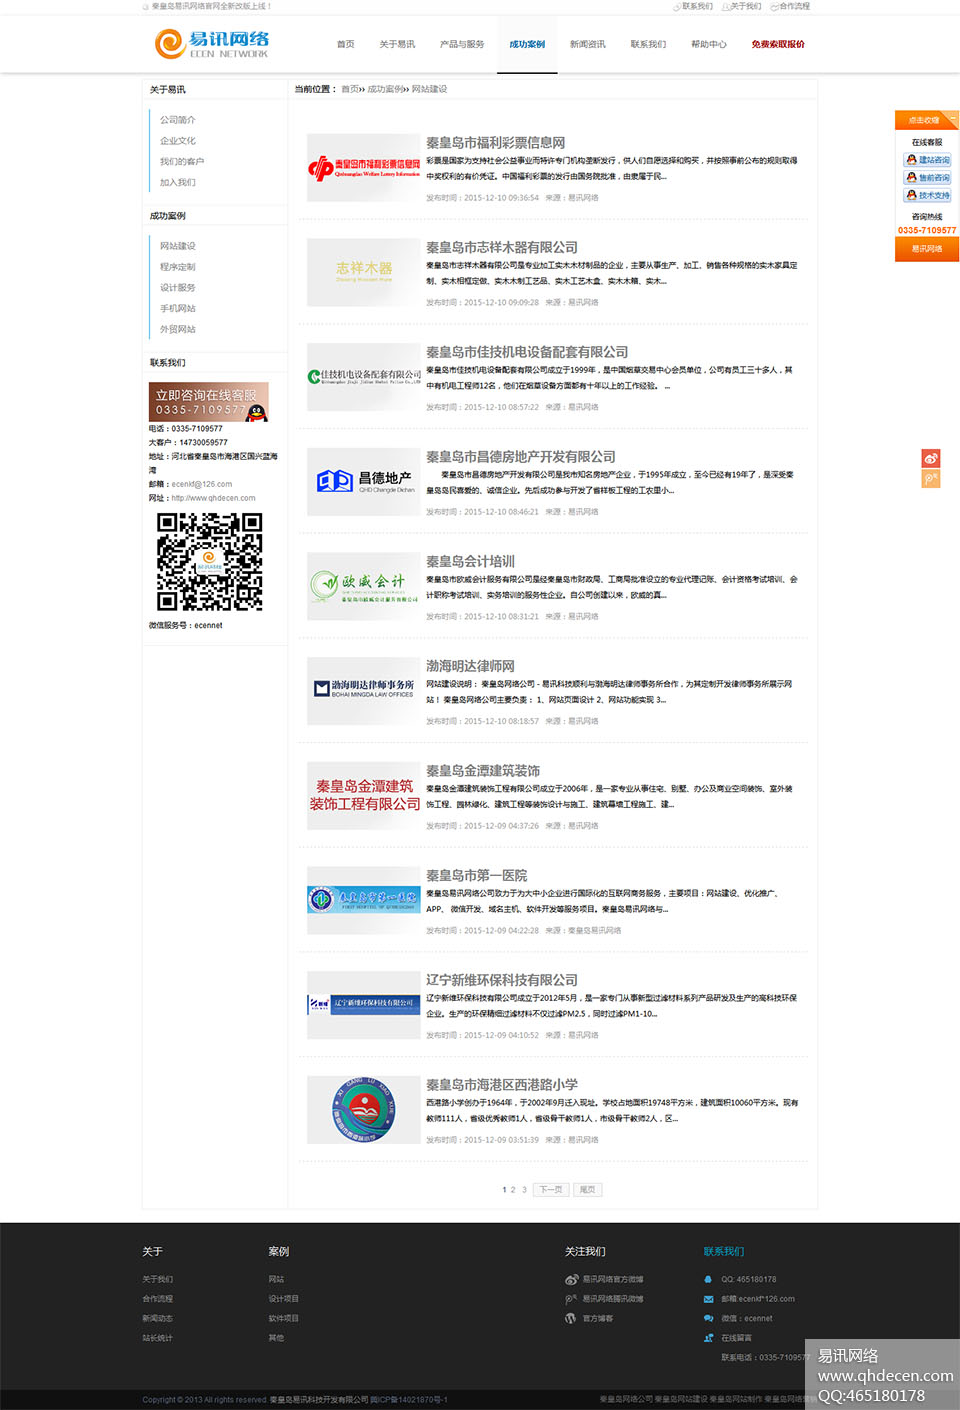The width and height of the screenshot is (960, 1410).
Task: Click breadcrumb link 成功案例
Action: [x=384, y=89]
